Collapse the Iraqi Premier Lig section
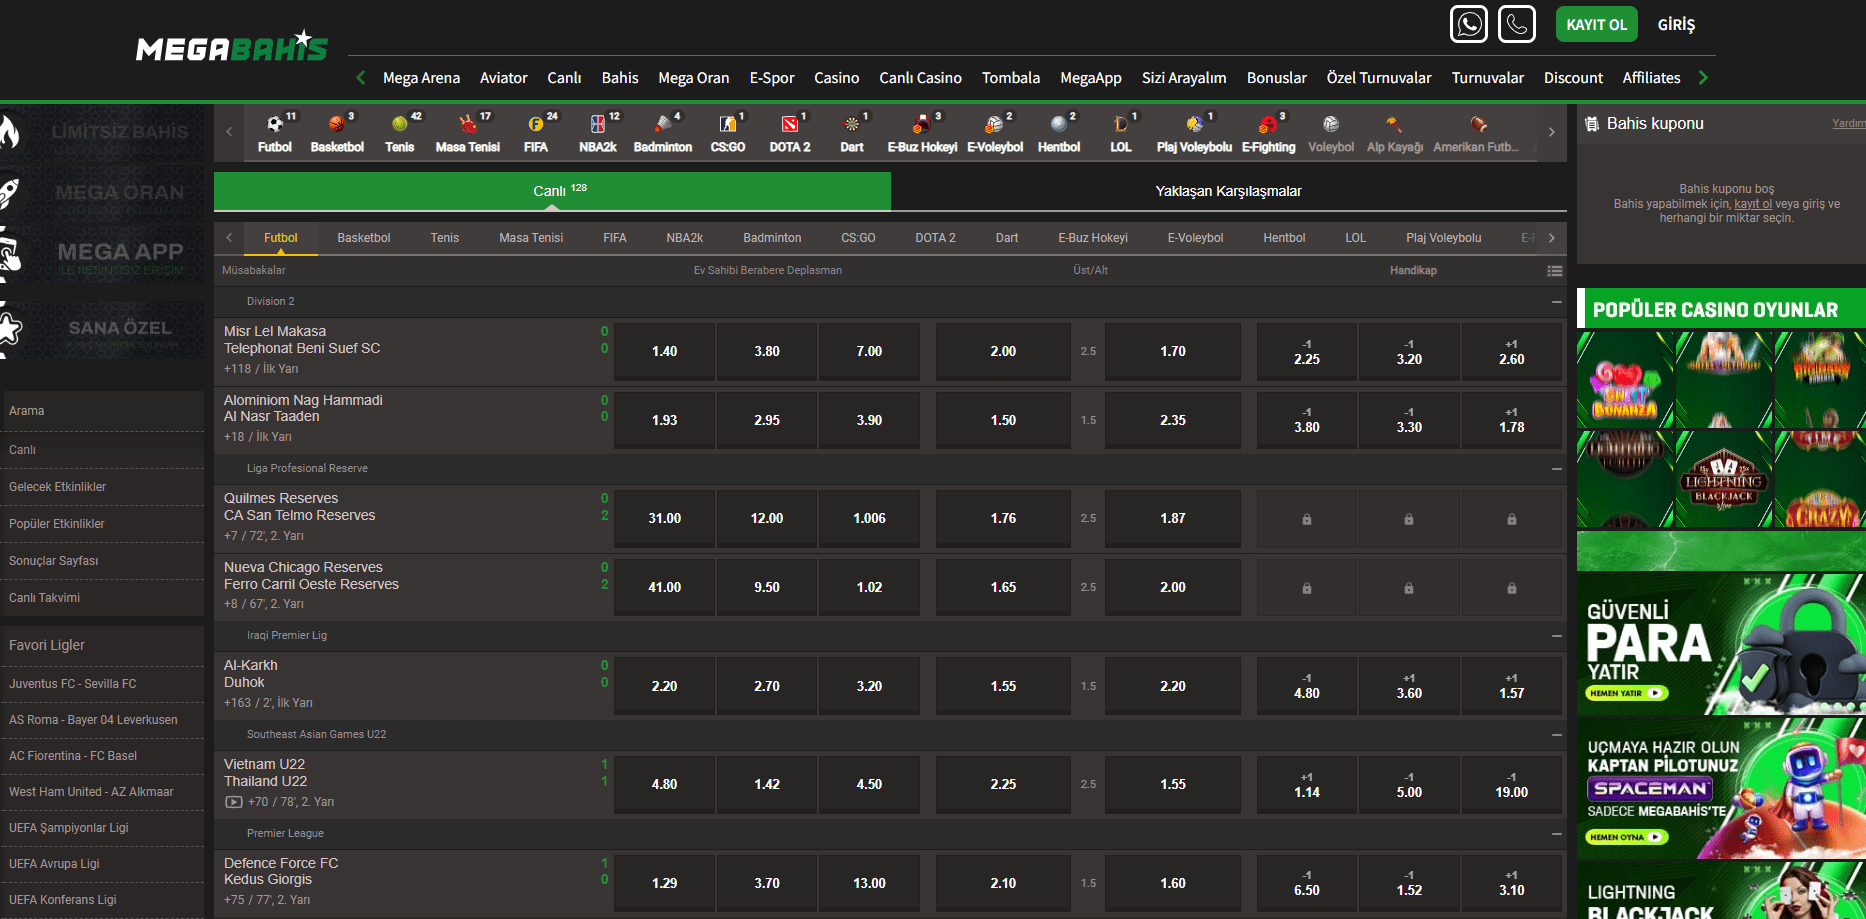Viewport: 1866px width, 919px height. [1556, 635]
